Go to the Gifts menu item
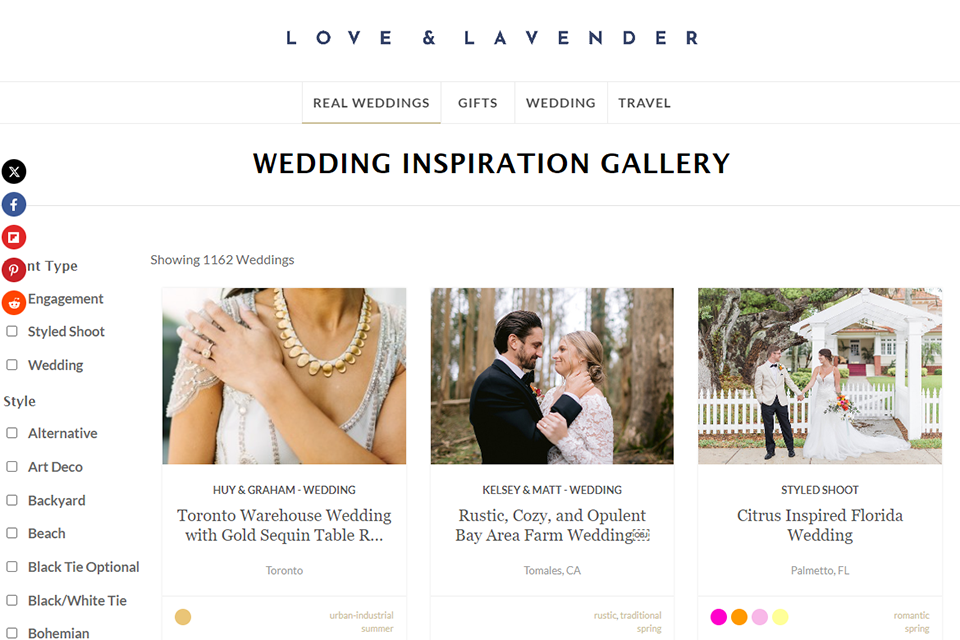The height and width of the screenshot is (640, 960). (x=478, y=103)
